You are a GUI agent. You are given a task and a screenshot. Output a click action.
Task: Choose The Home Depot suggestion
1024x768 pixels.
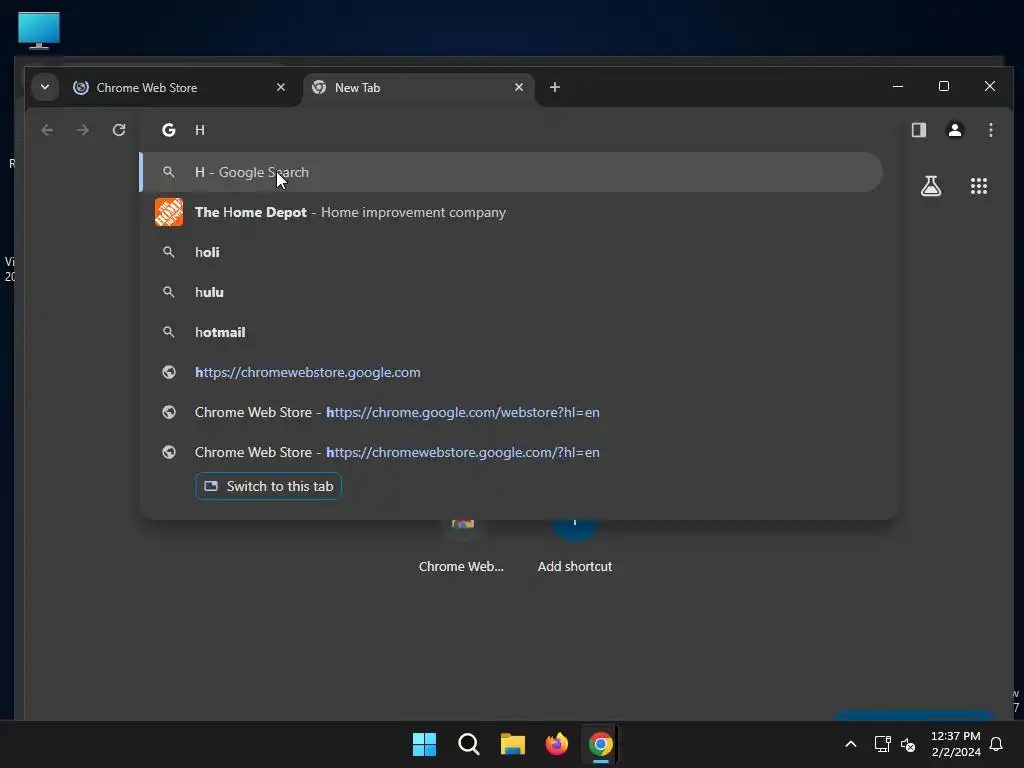click(511, 212)
